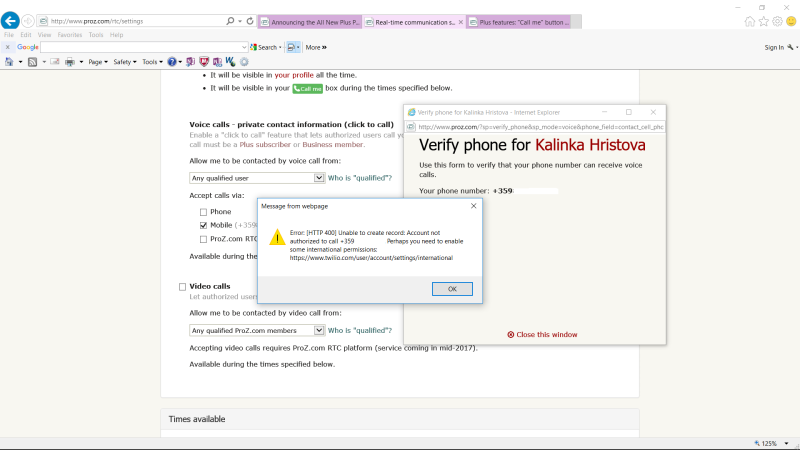Close the Real-time communication tab with X
Image resolution: width=800 pixels, height=450 pixels.
461,22
